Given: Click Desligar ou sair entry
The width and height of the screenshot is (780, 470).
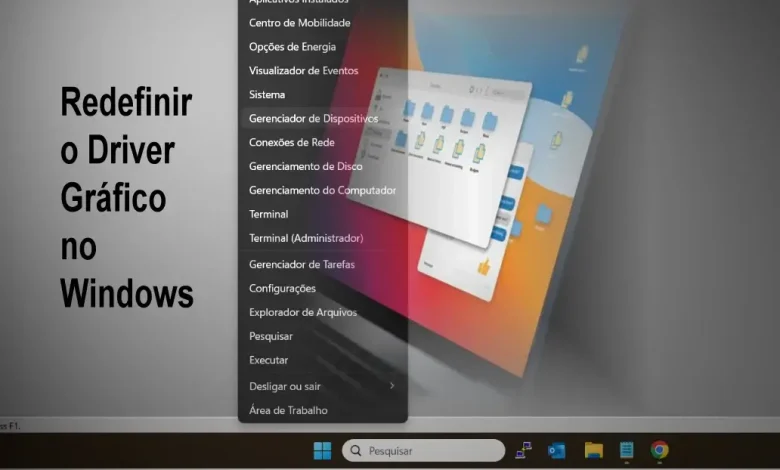Looking at the screenshot, I should point(323,386).
